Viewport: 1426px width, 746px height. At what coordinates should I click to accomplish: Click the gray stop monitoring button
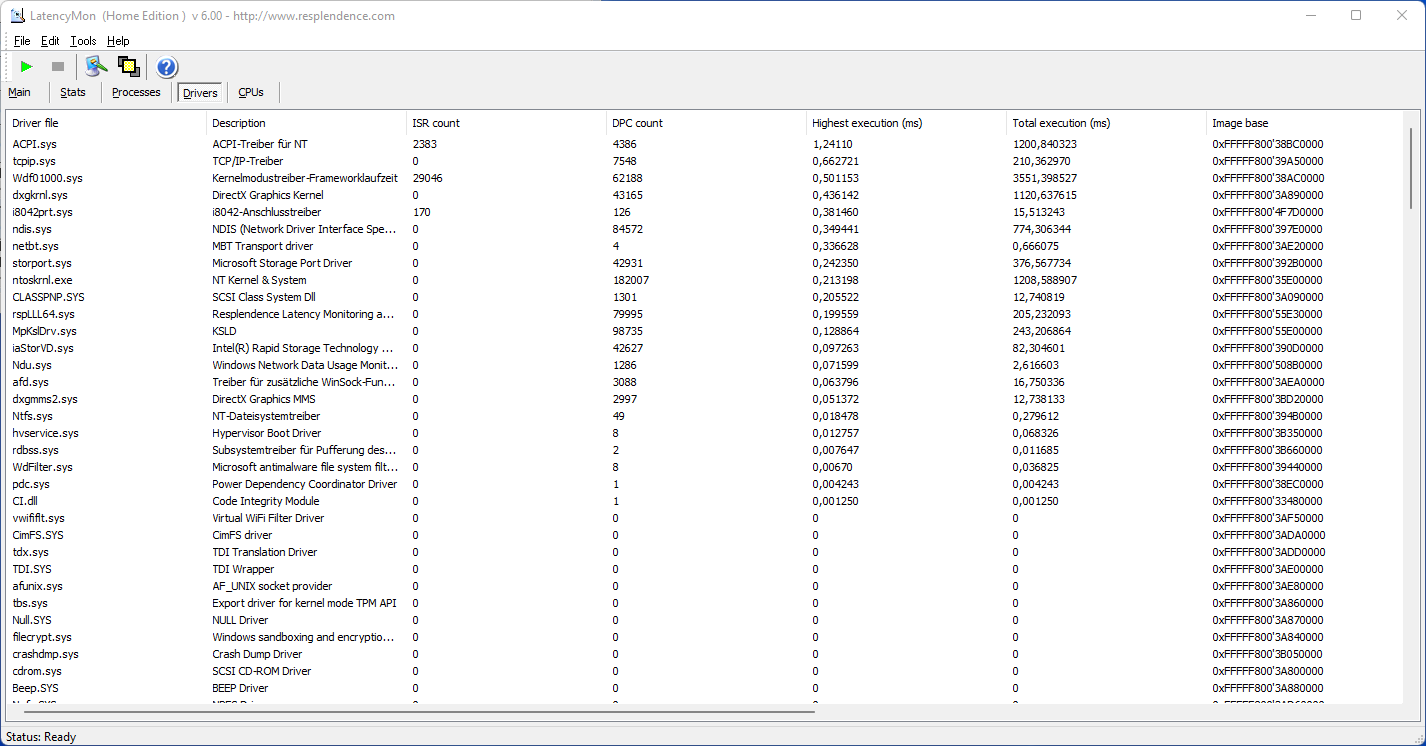click(58, 67)
